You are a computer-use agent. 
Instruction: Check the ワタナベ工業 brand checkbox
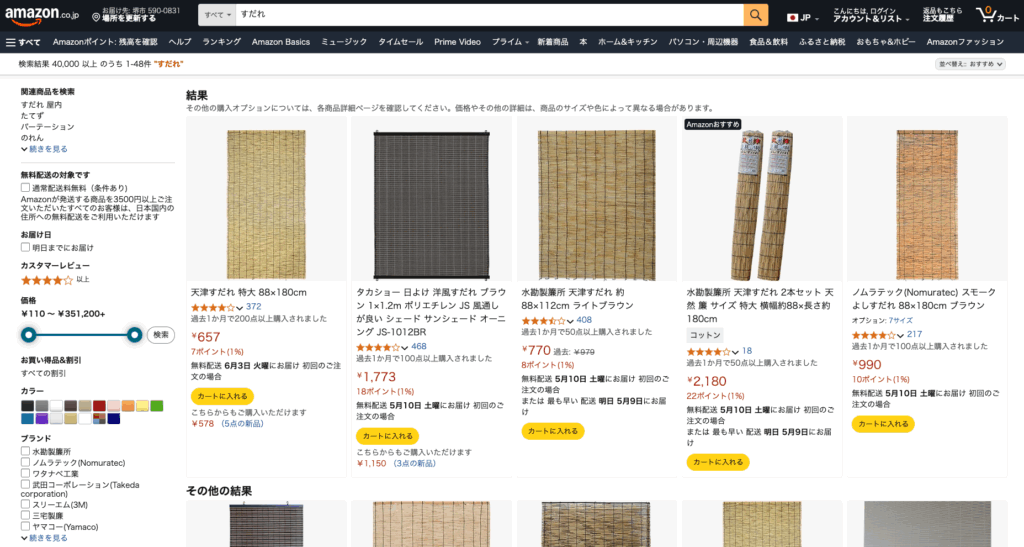[x=25, y=473]
